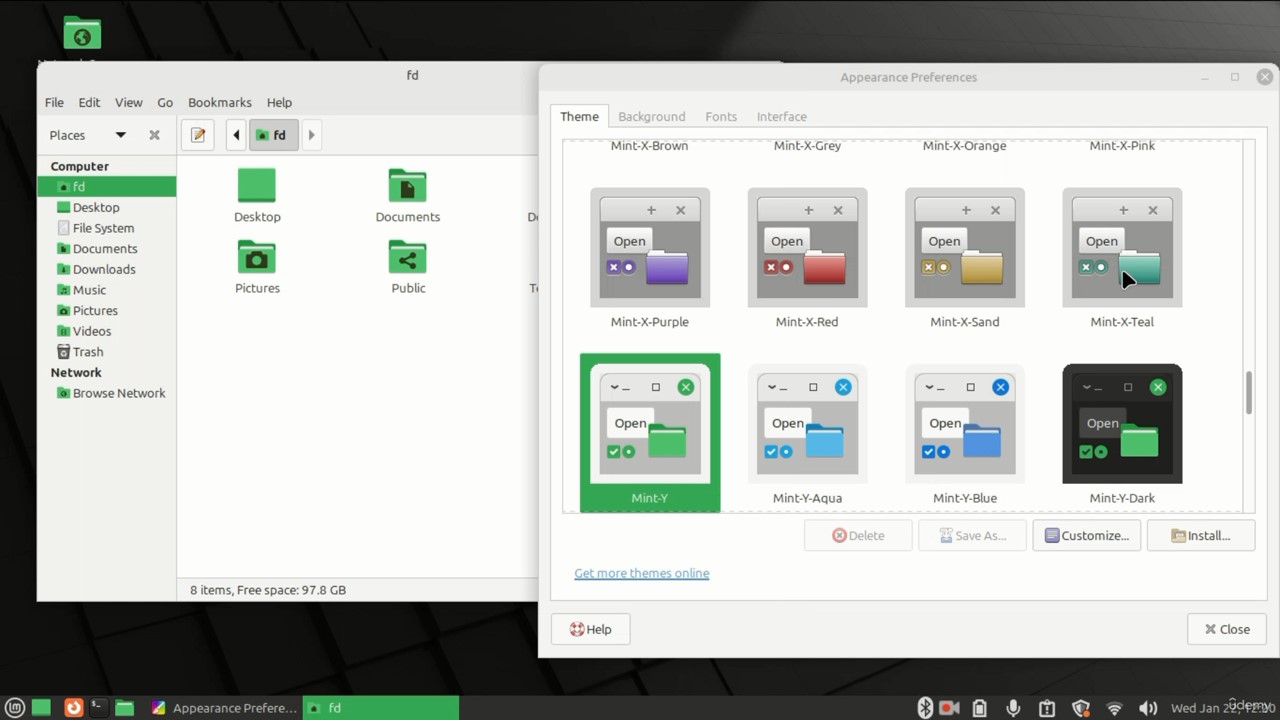The width and height of the screenshot is (1280, 720).
Task: Select Music in the sidebar
Action: pos(107,290)
